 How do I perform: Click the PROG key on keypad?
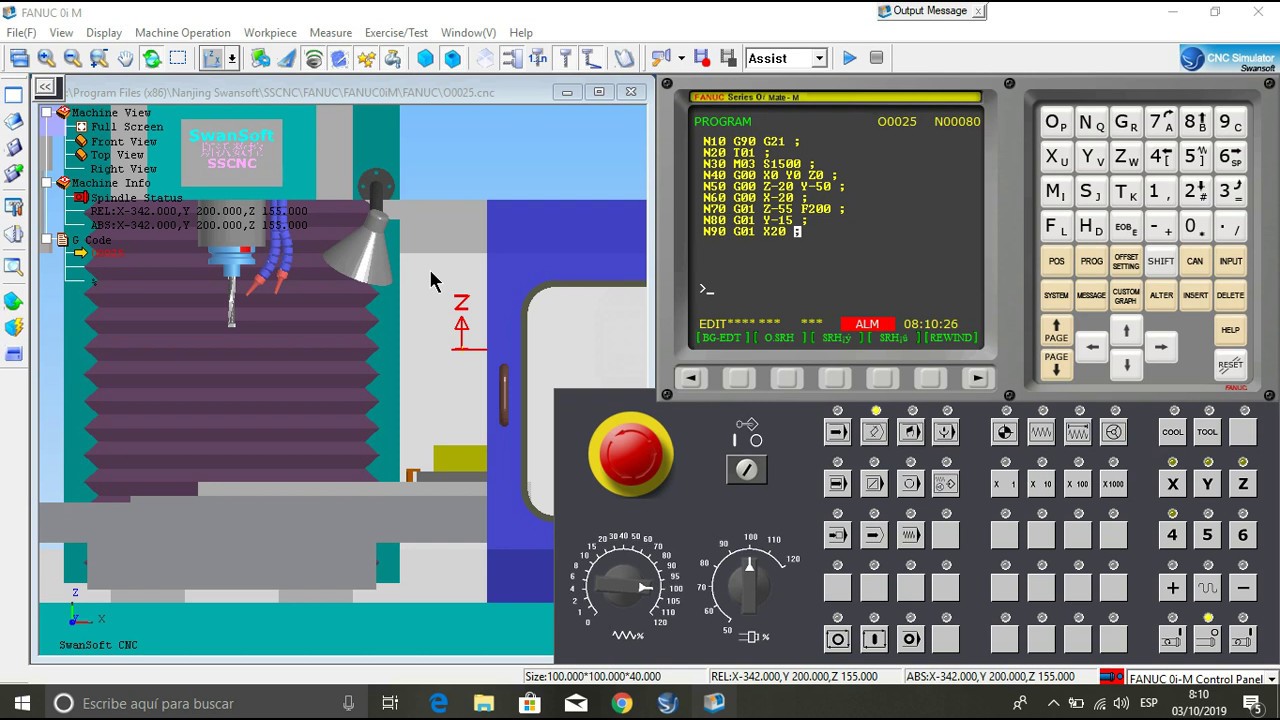pyautogui.click(x=1092, y=261)
